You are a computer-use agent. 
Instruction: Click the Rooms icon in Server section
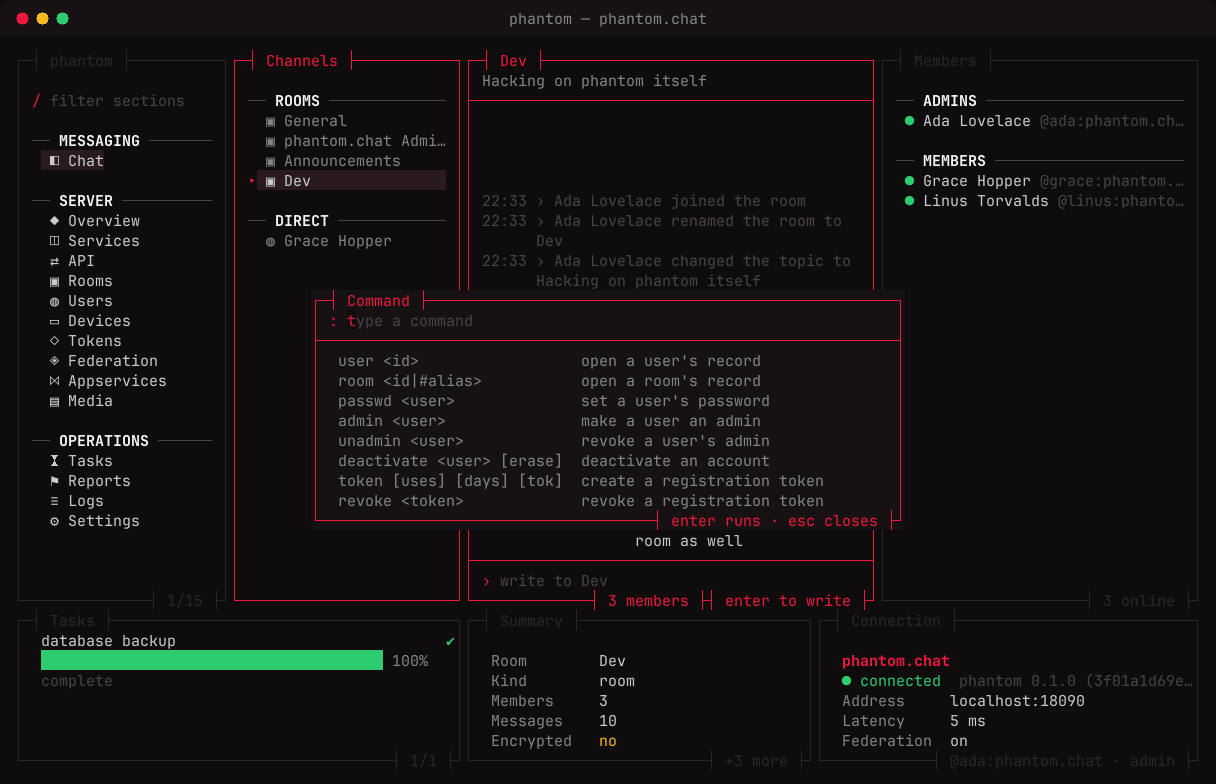pos(54,281)
